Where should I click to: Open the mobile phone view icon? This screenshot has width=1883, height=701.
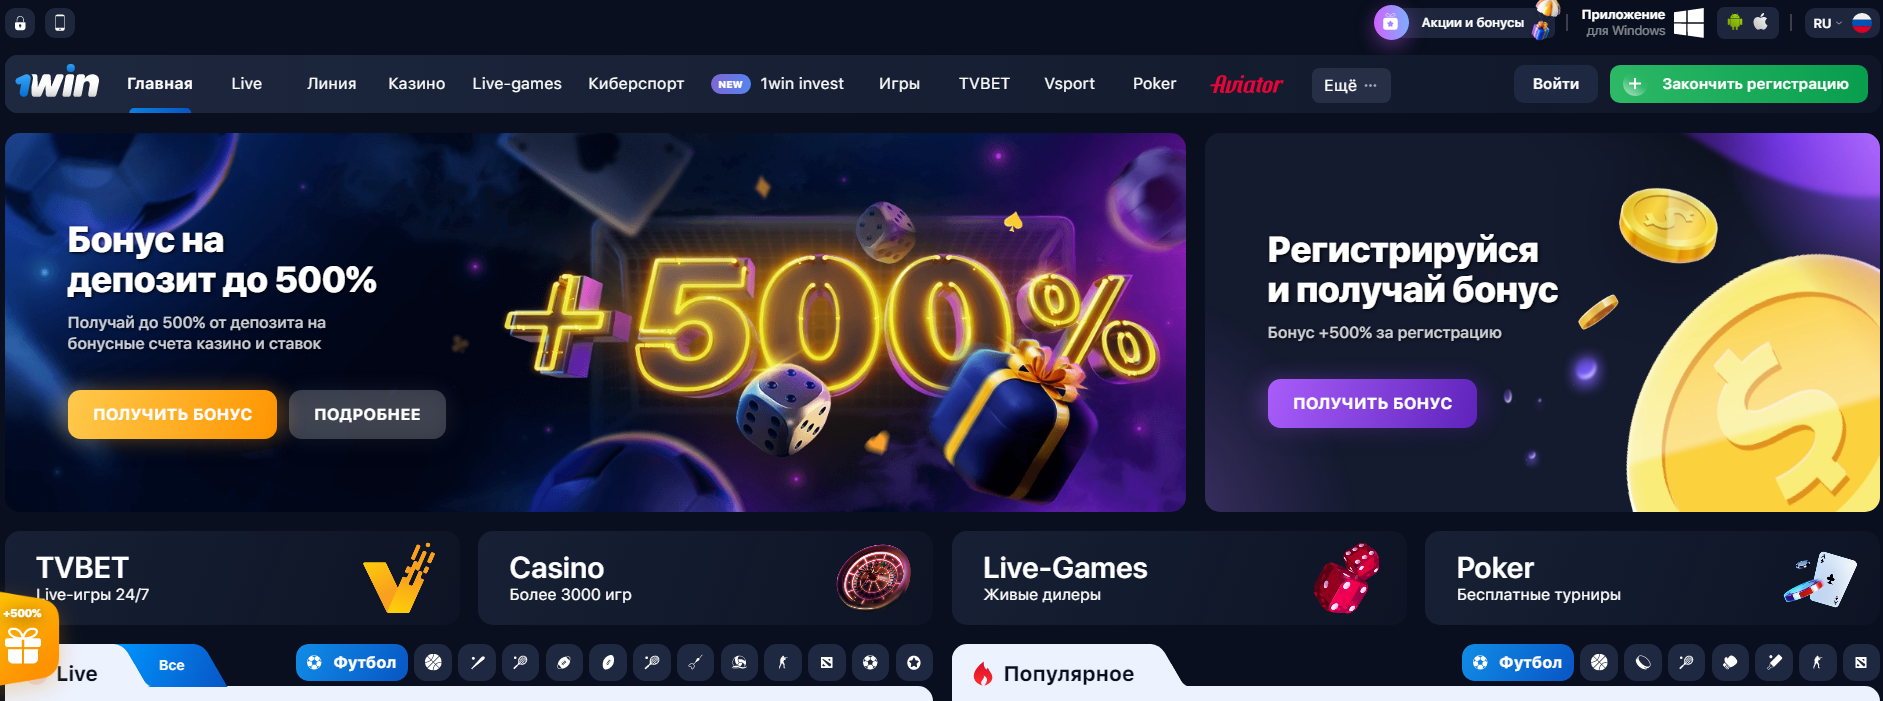(x=60, y=23)
